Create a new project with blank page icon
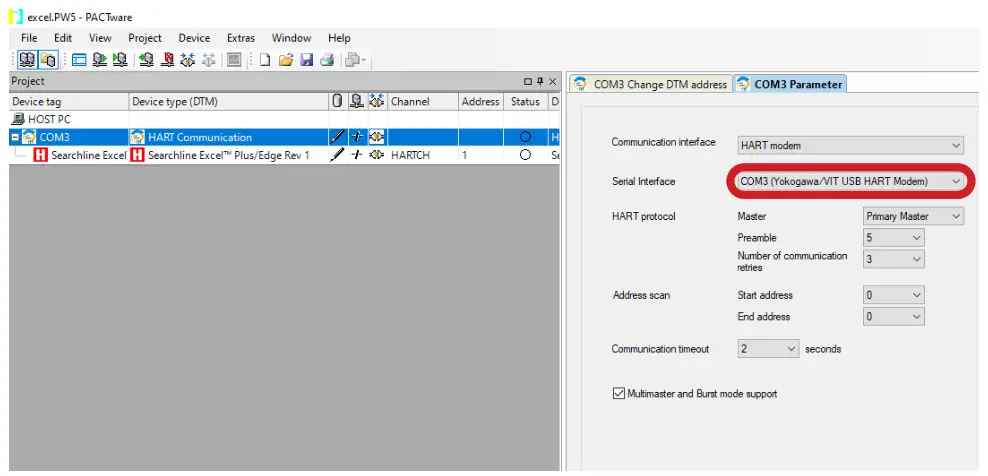Viewport: 988px width, 476px height. coord(265,60)
